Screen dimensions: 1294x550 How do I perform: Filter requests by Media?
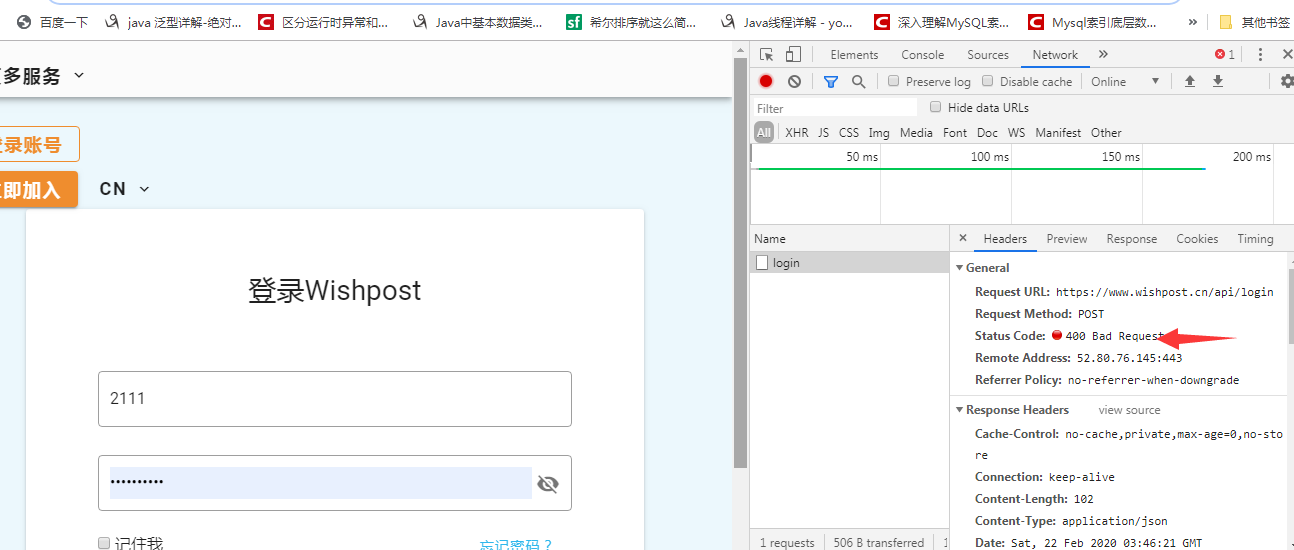916,133
